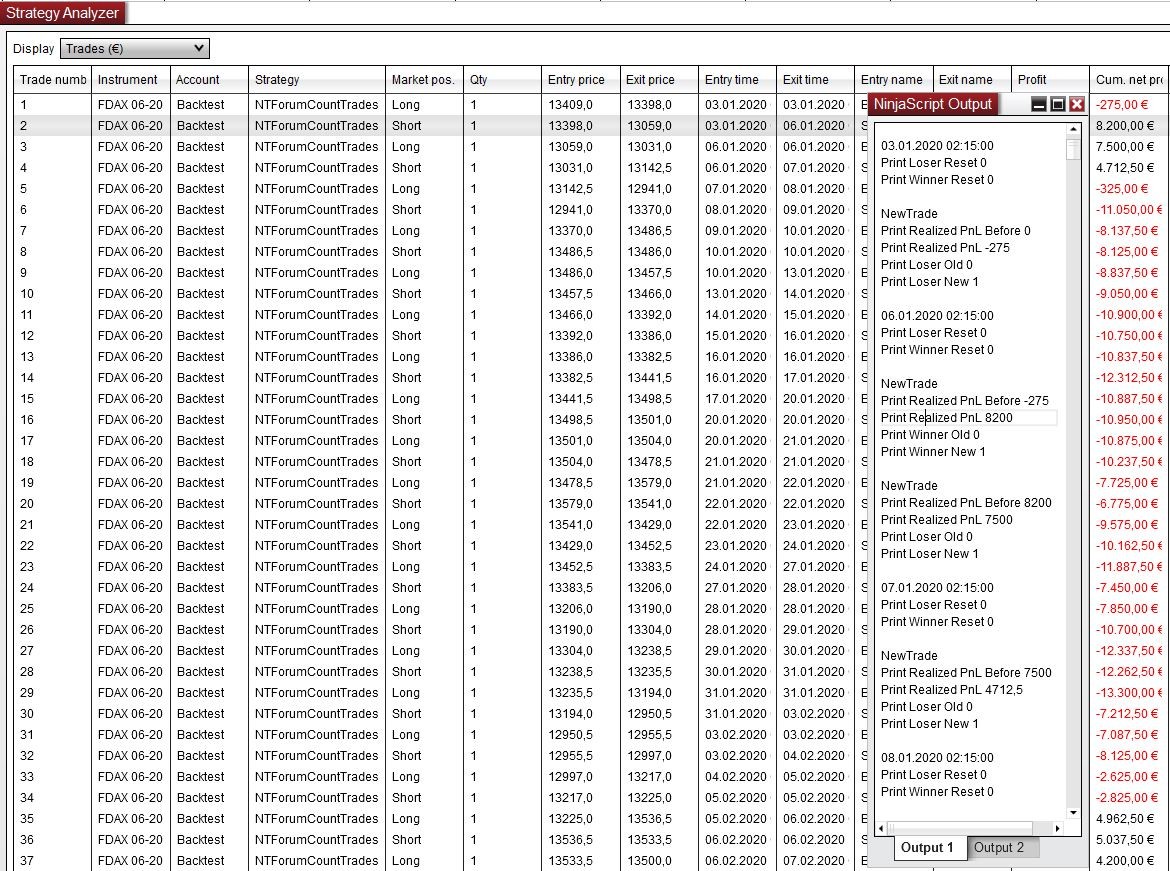Image resolution: width=1170 pixels, height=871 pixels.
Task: Click the Entry name column header
Action: pos(893,80)
